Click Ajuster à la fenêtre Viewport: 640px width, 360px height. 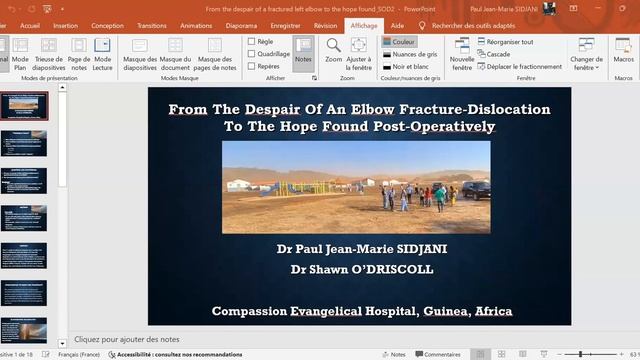point(358,55)
